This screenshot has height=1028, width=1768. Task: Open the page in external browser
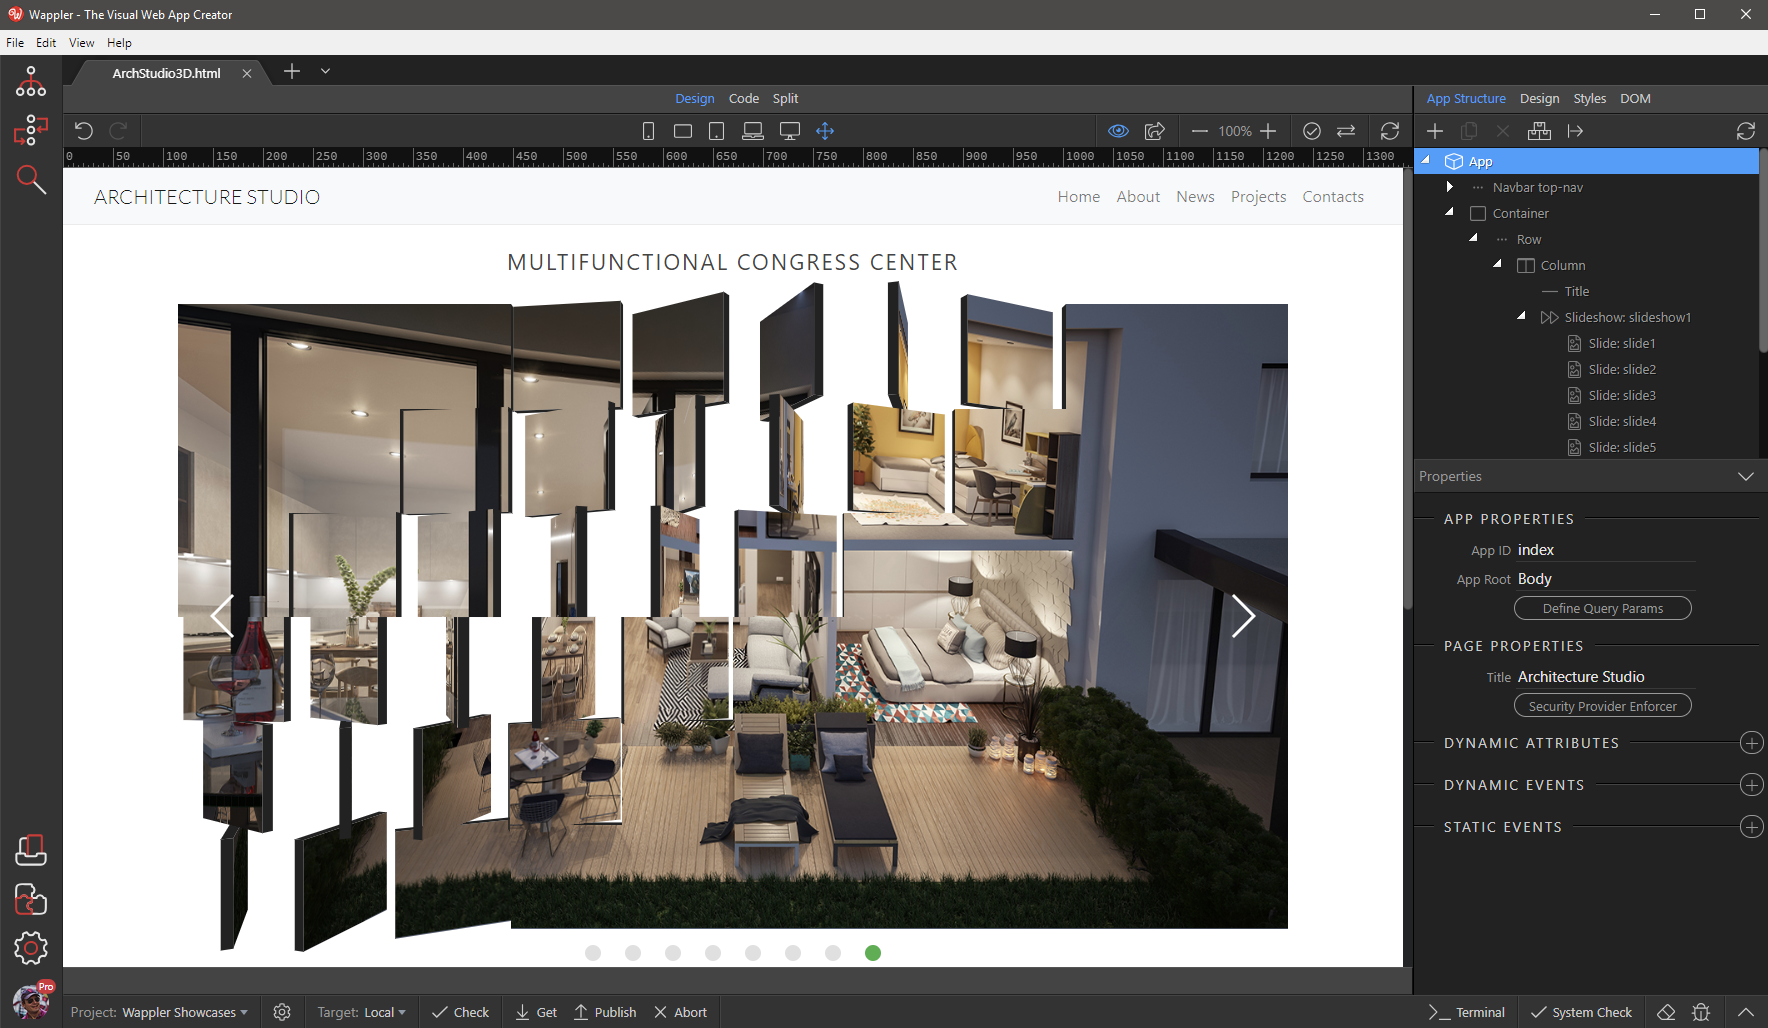(x=1155, y=130)
